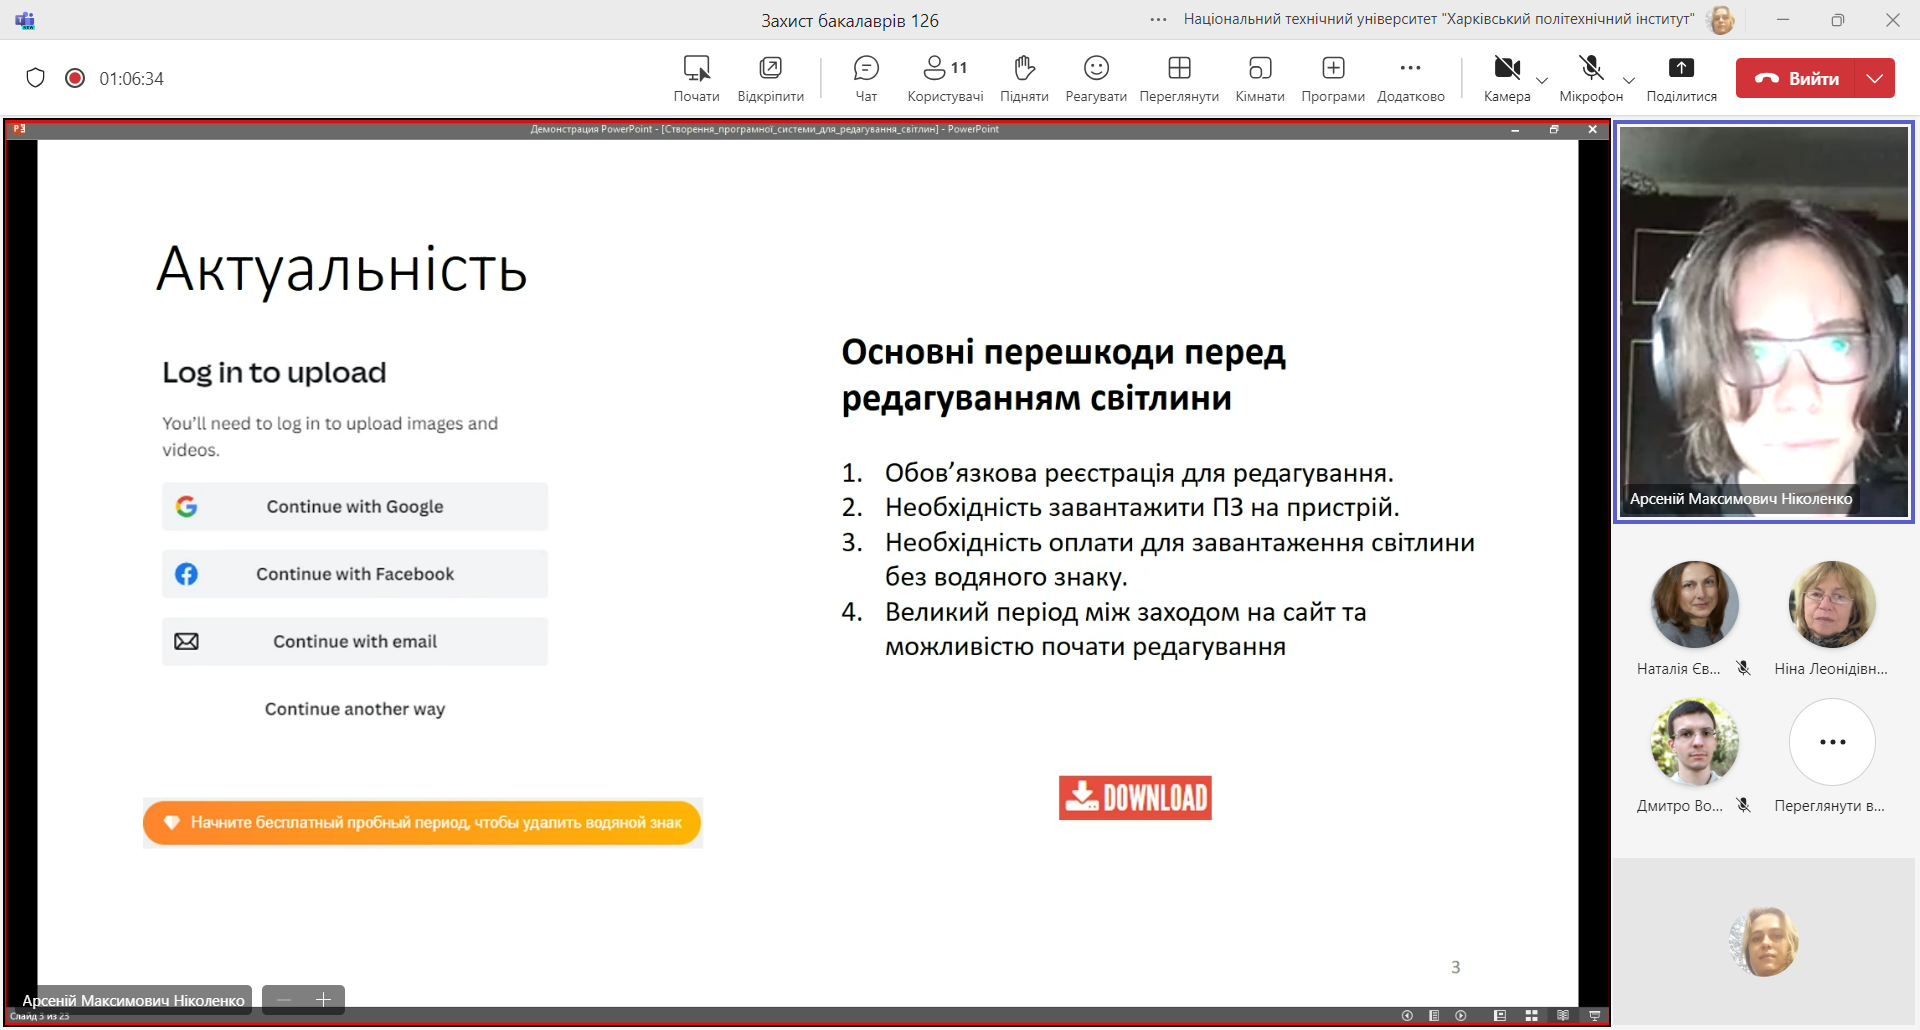This screenshot has height=1030, width=1920.
Task: Raise hand with the Підняти icon
Action: click(x=1023, y=78)
